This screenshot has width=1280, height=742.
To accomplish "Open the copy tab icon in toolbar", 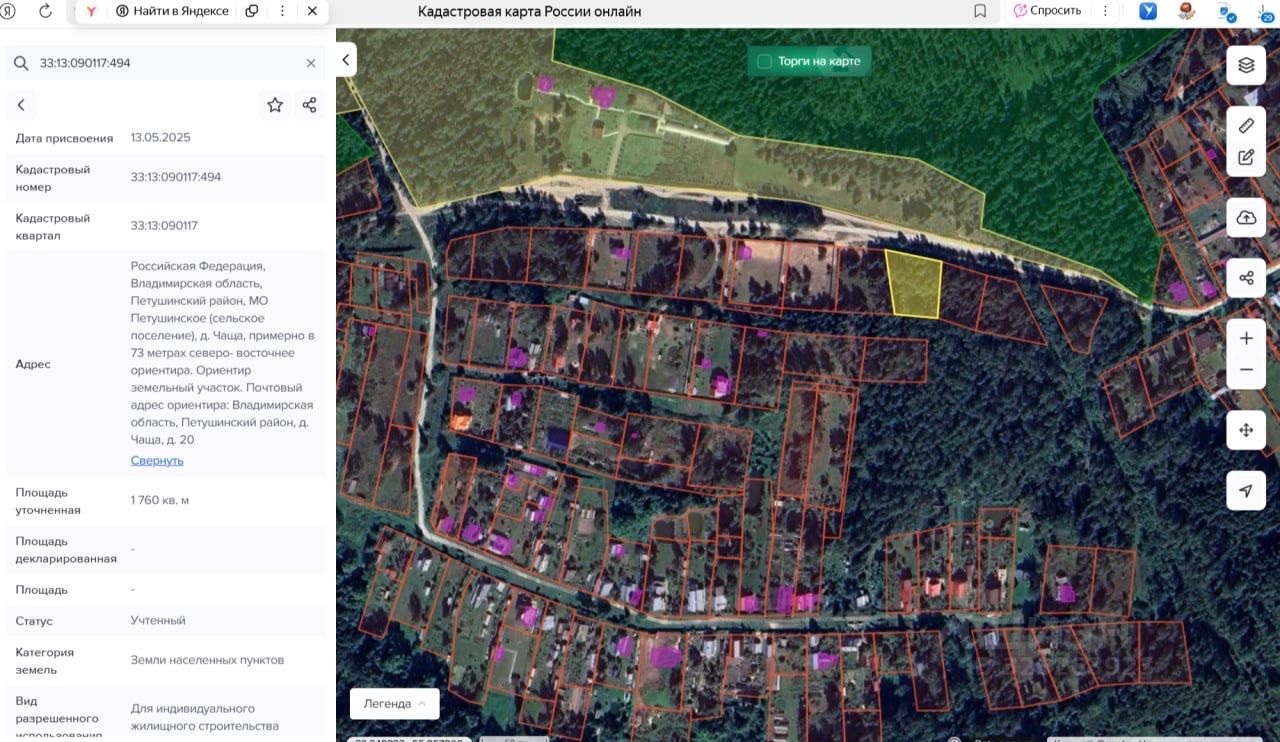I will click(252, 11).
